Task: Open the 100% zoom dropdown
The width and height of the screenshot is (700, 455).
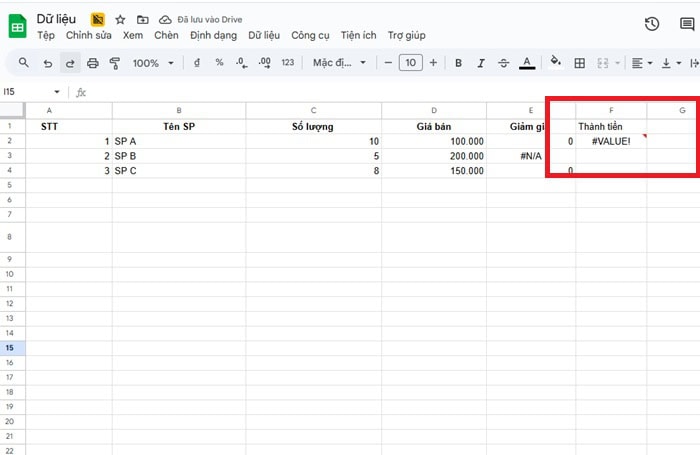Action: pyautogui.click(x=152, y=63)
